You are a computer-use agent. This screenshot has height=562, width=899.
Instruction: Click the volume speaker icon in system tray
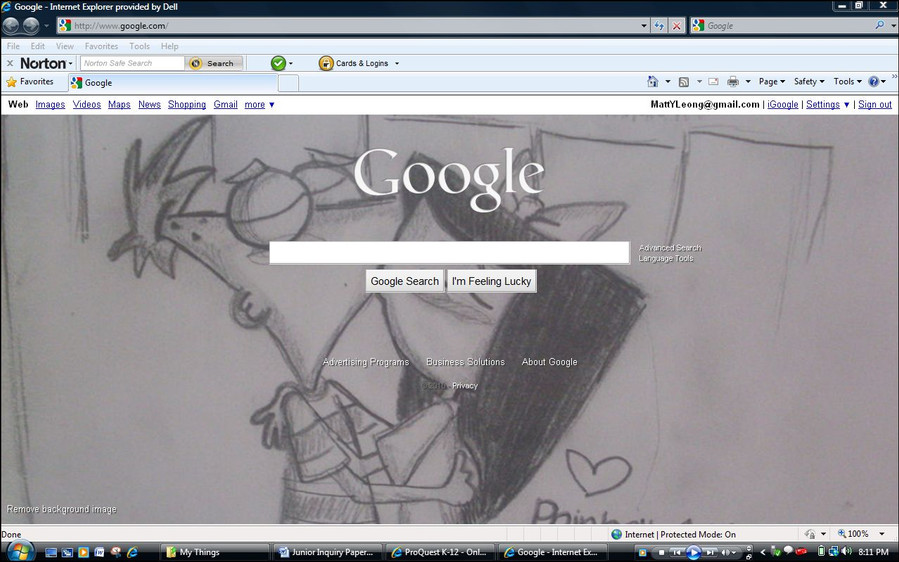[847, 552]
